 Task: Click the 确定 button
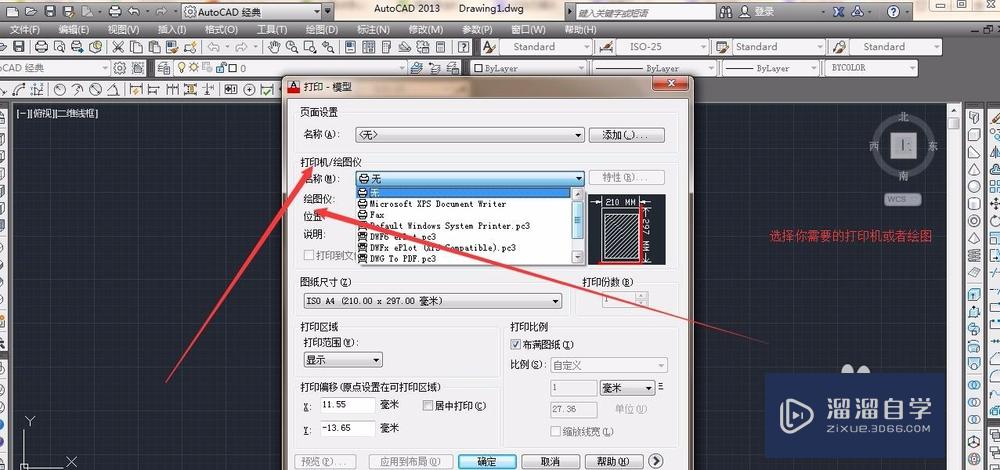coord(487,462)
